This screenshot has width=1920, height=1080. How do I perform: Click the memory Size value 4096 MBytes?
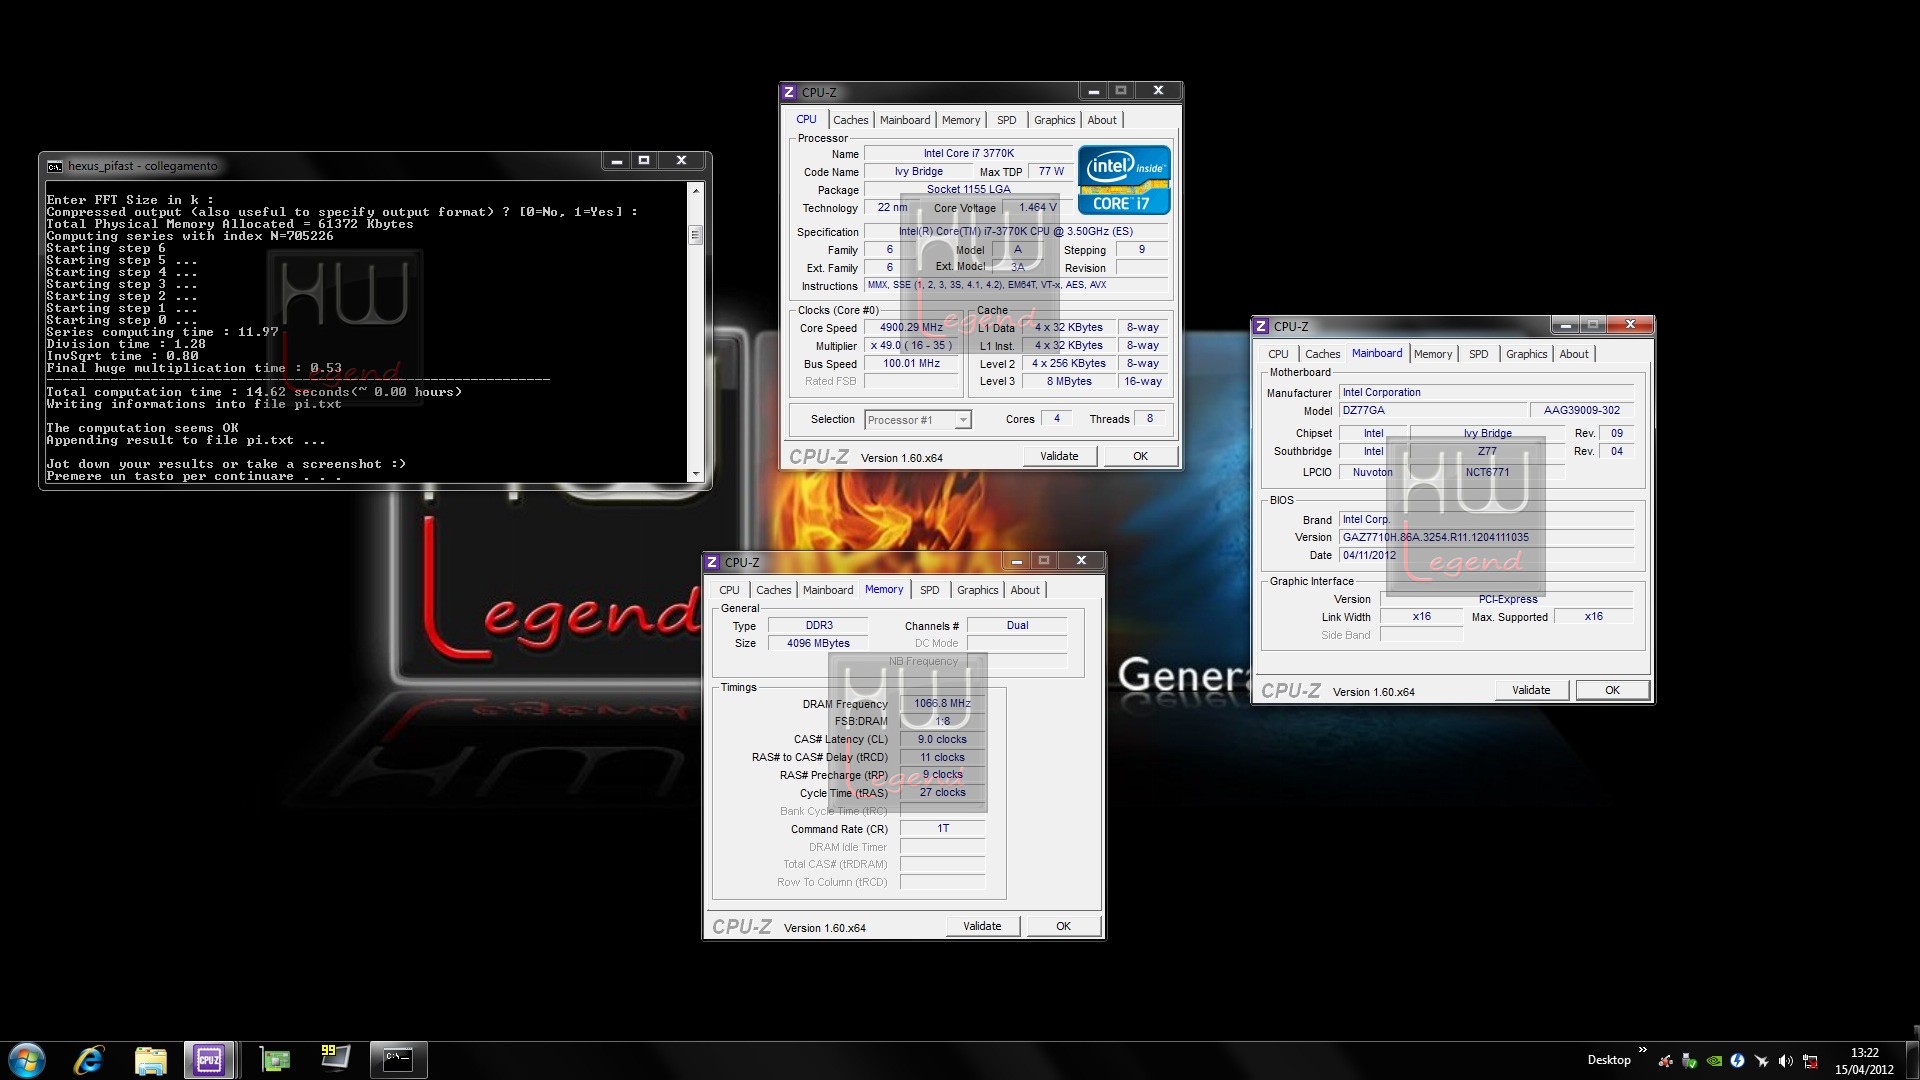[x=818, y=643]
